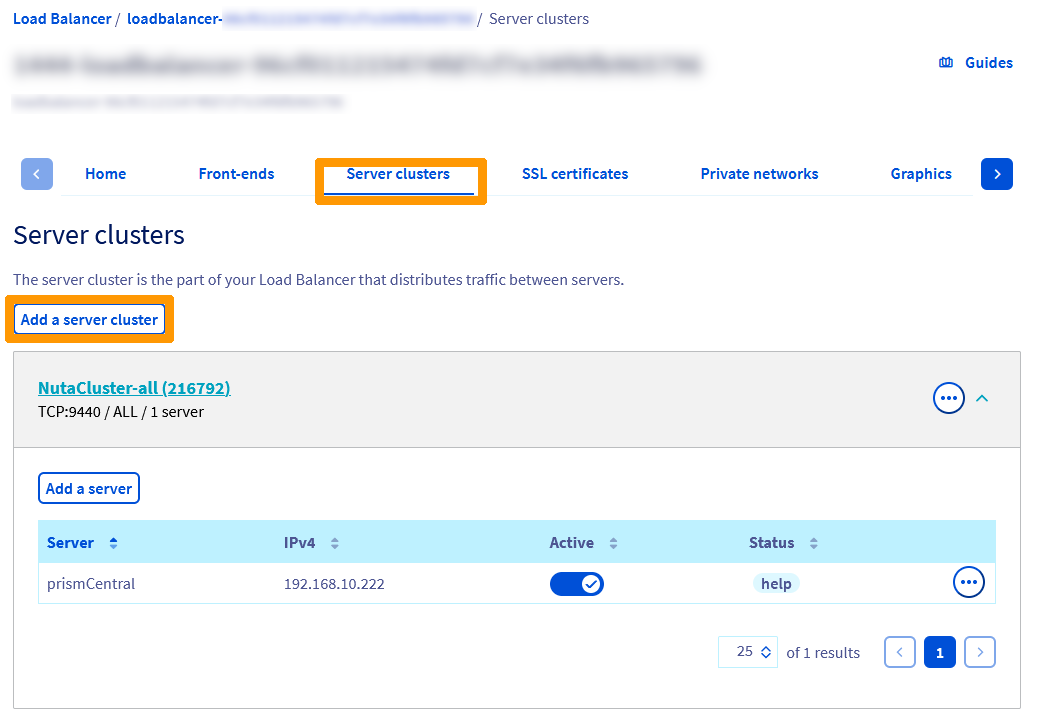
Task: Switch to the SSL certificates tab
Action: pyautogui.click(x=575, y=173)
